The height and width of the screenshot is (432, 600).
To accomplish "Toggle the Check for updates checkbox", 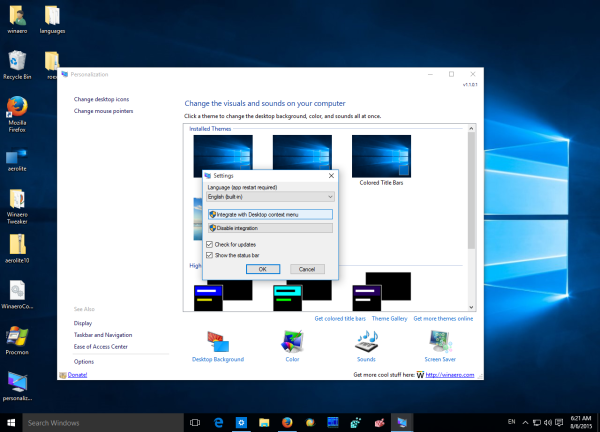I will click(209, 245).
